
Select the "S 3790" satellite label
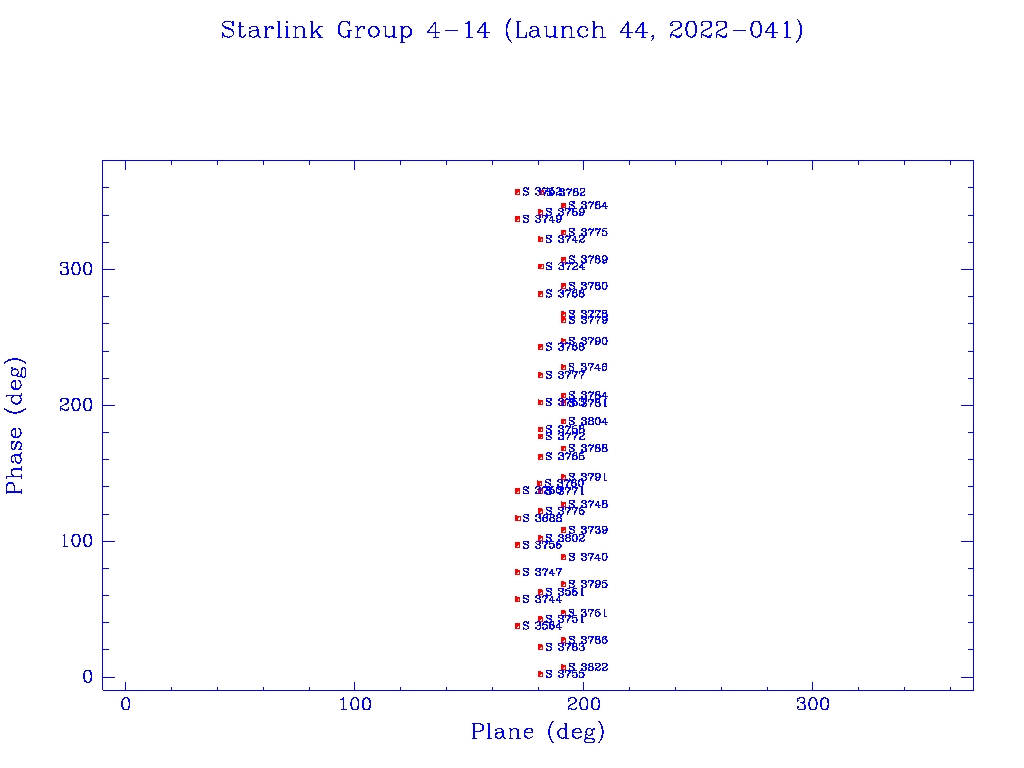588,342
